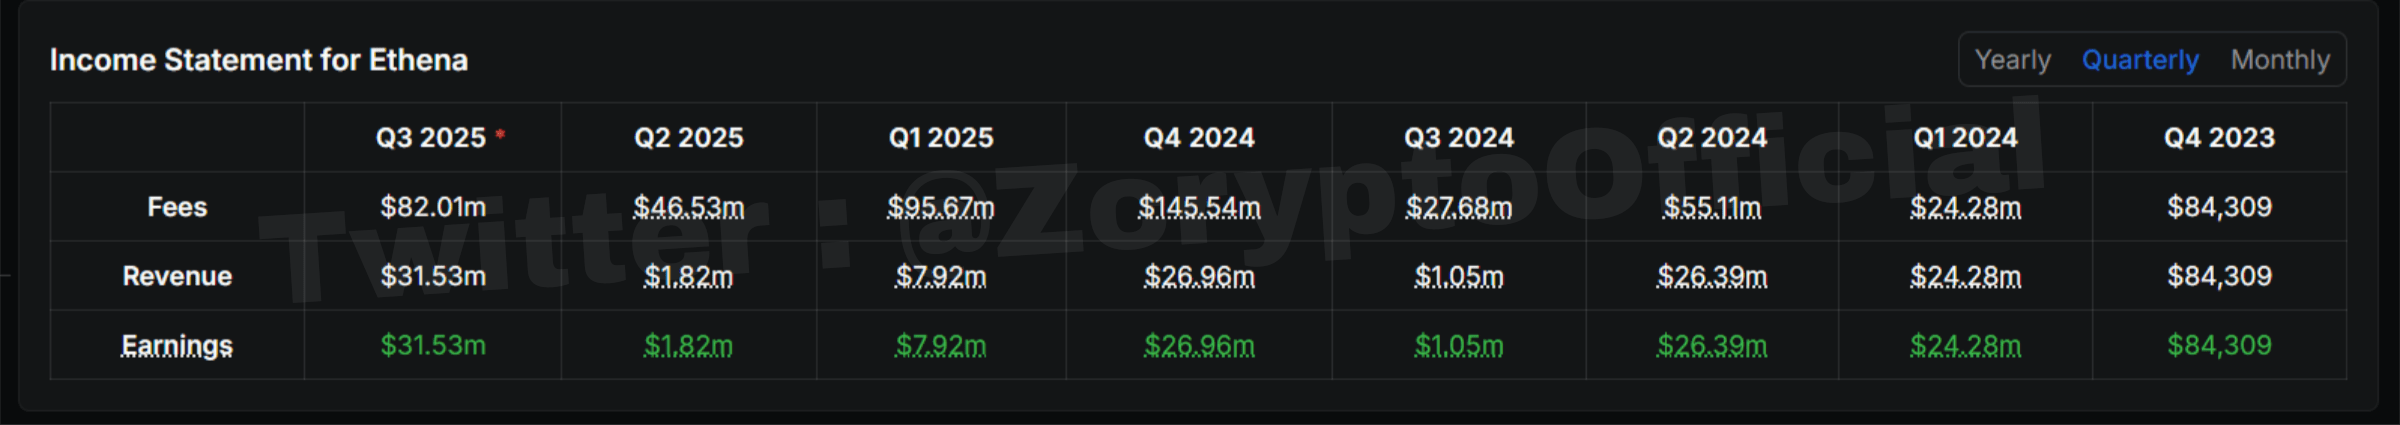Click the Earnings row label
2400x425 pixels.
(177, 346)
